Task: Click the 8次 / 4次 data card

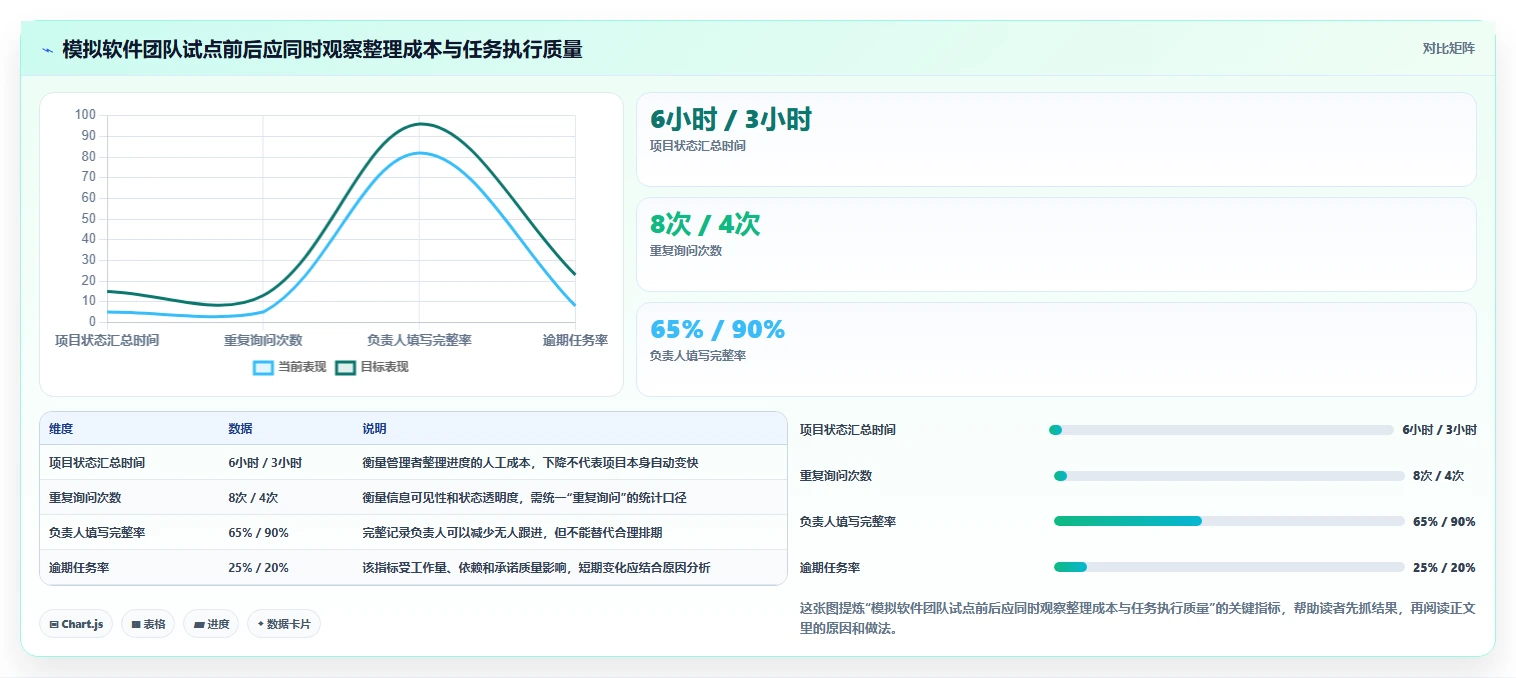Action: (x=1056, y=245)
